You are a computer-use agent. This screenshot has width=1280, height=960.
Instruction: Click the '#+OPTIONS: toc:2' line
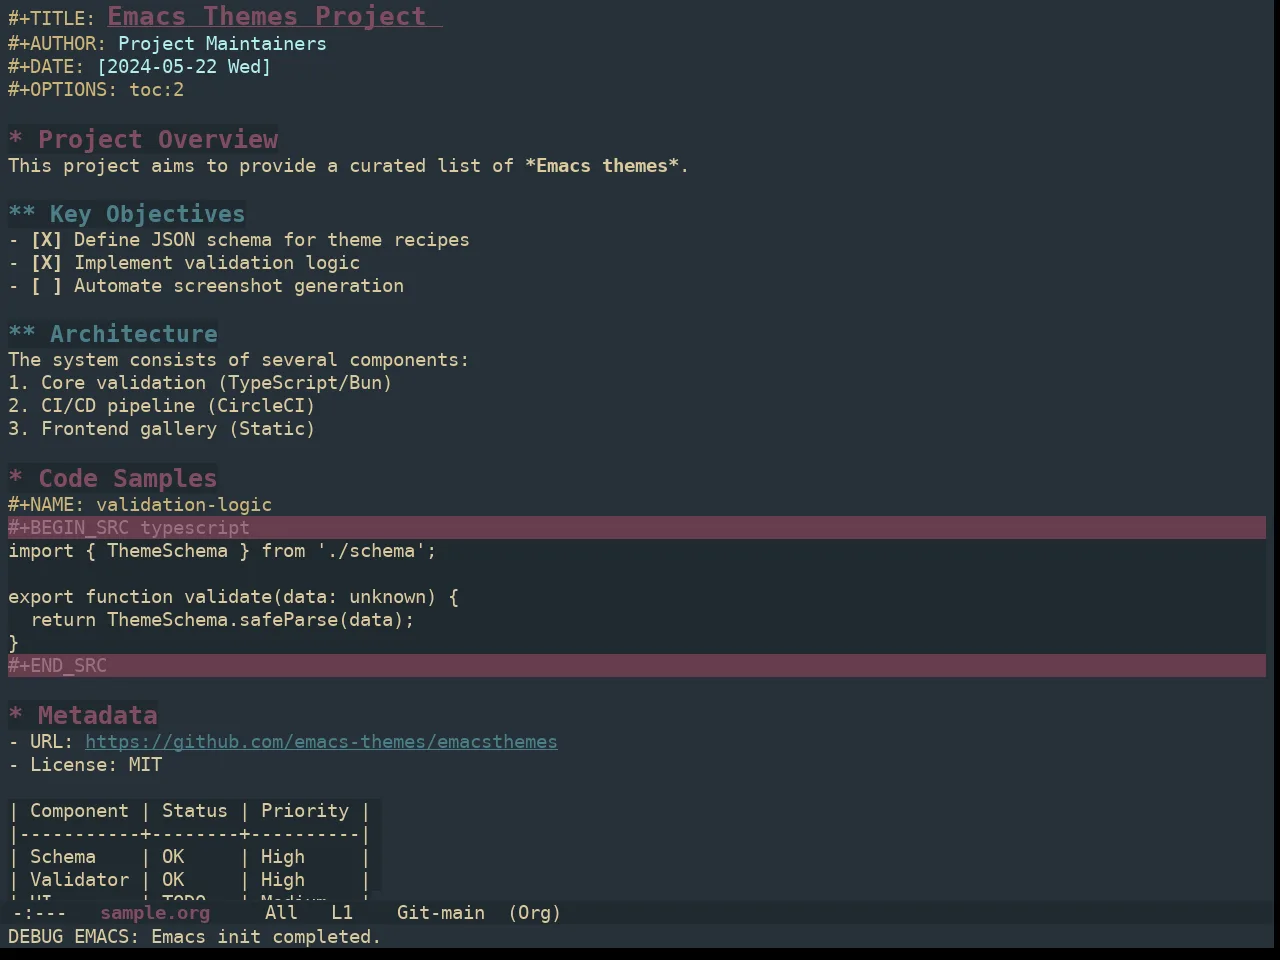click(x=96, y=90)
